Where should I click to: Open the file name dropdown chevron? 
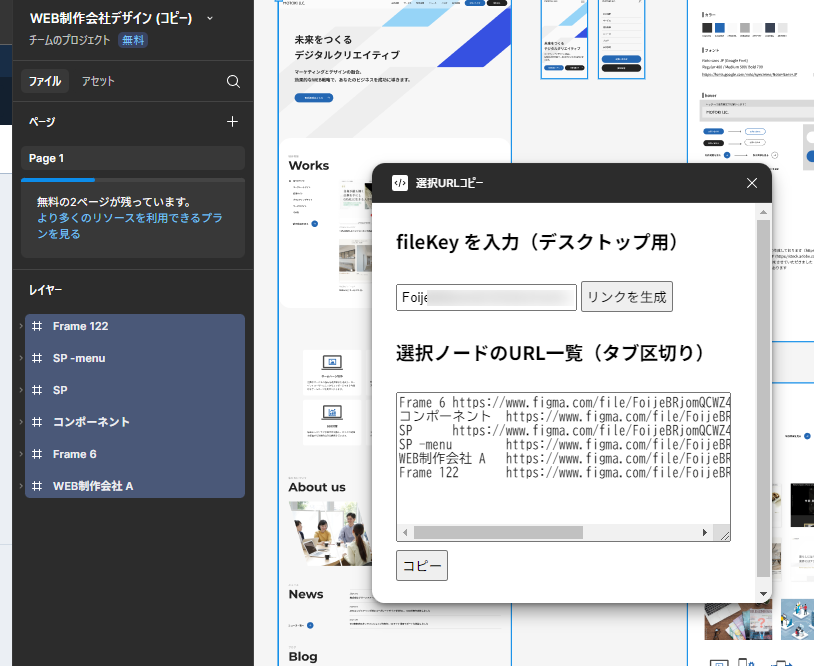click(x=209, y=19)
